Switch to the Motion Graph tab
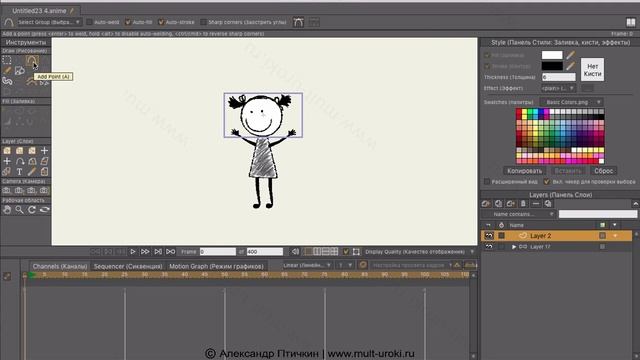 pyautogui.click(x=216, y=266)
